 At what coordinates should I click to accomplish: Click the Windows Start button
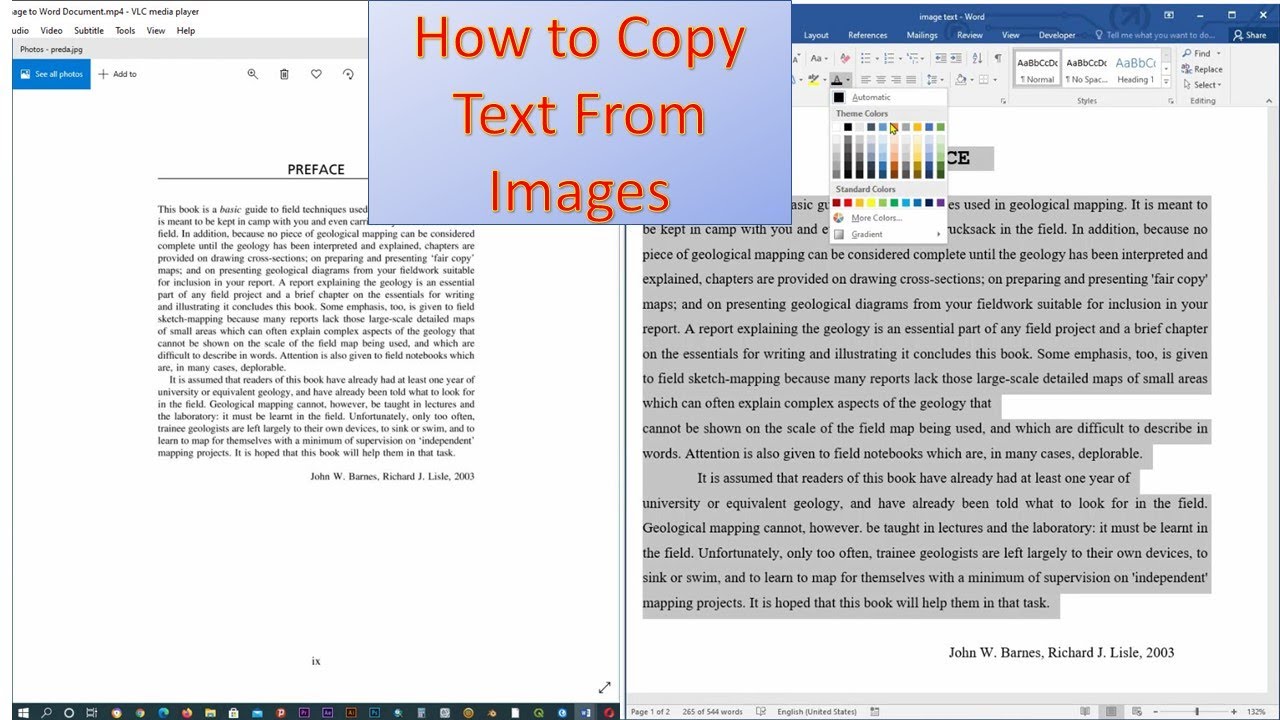(x=23, y=712)
